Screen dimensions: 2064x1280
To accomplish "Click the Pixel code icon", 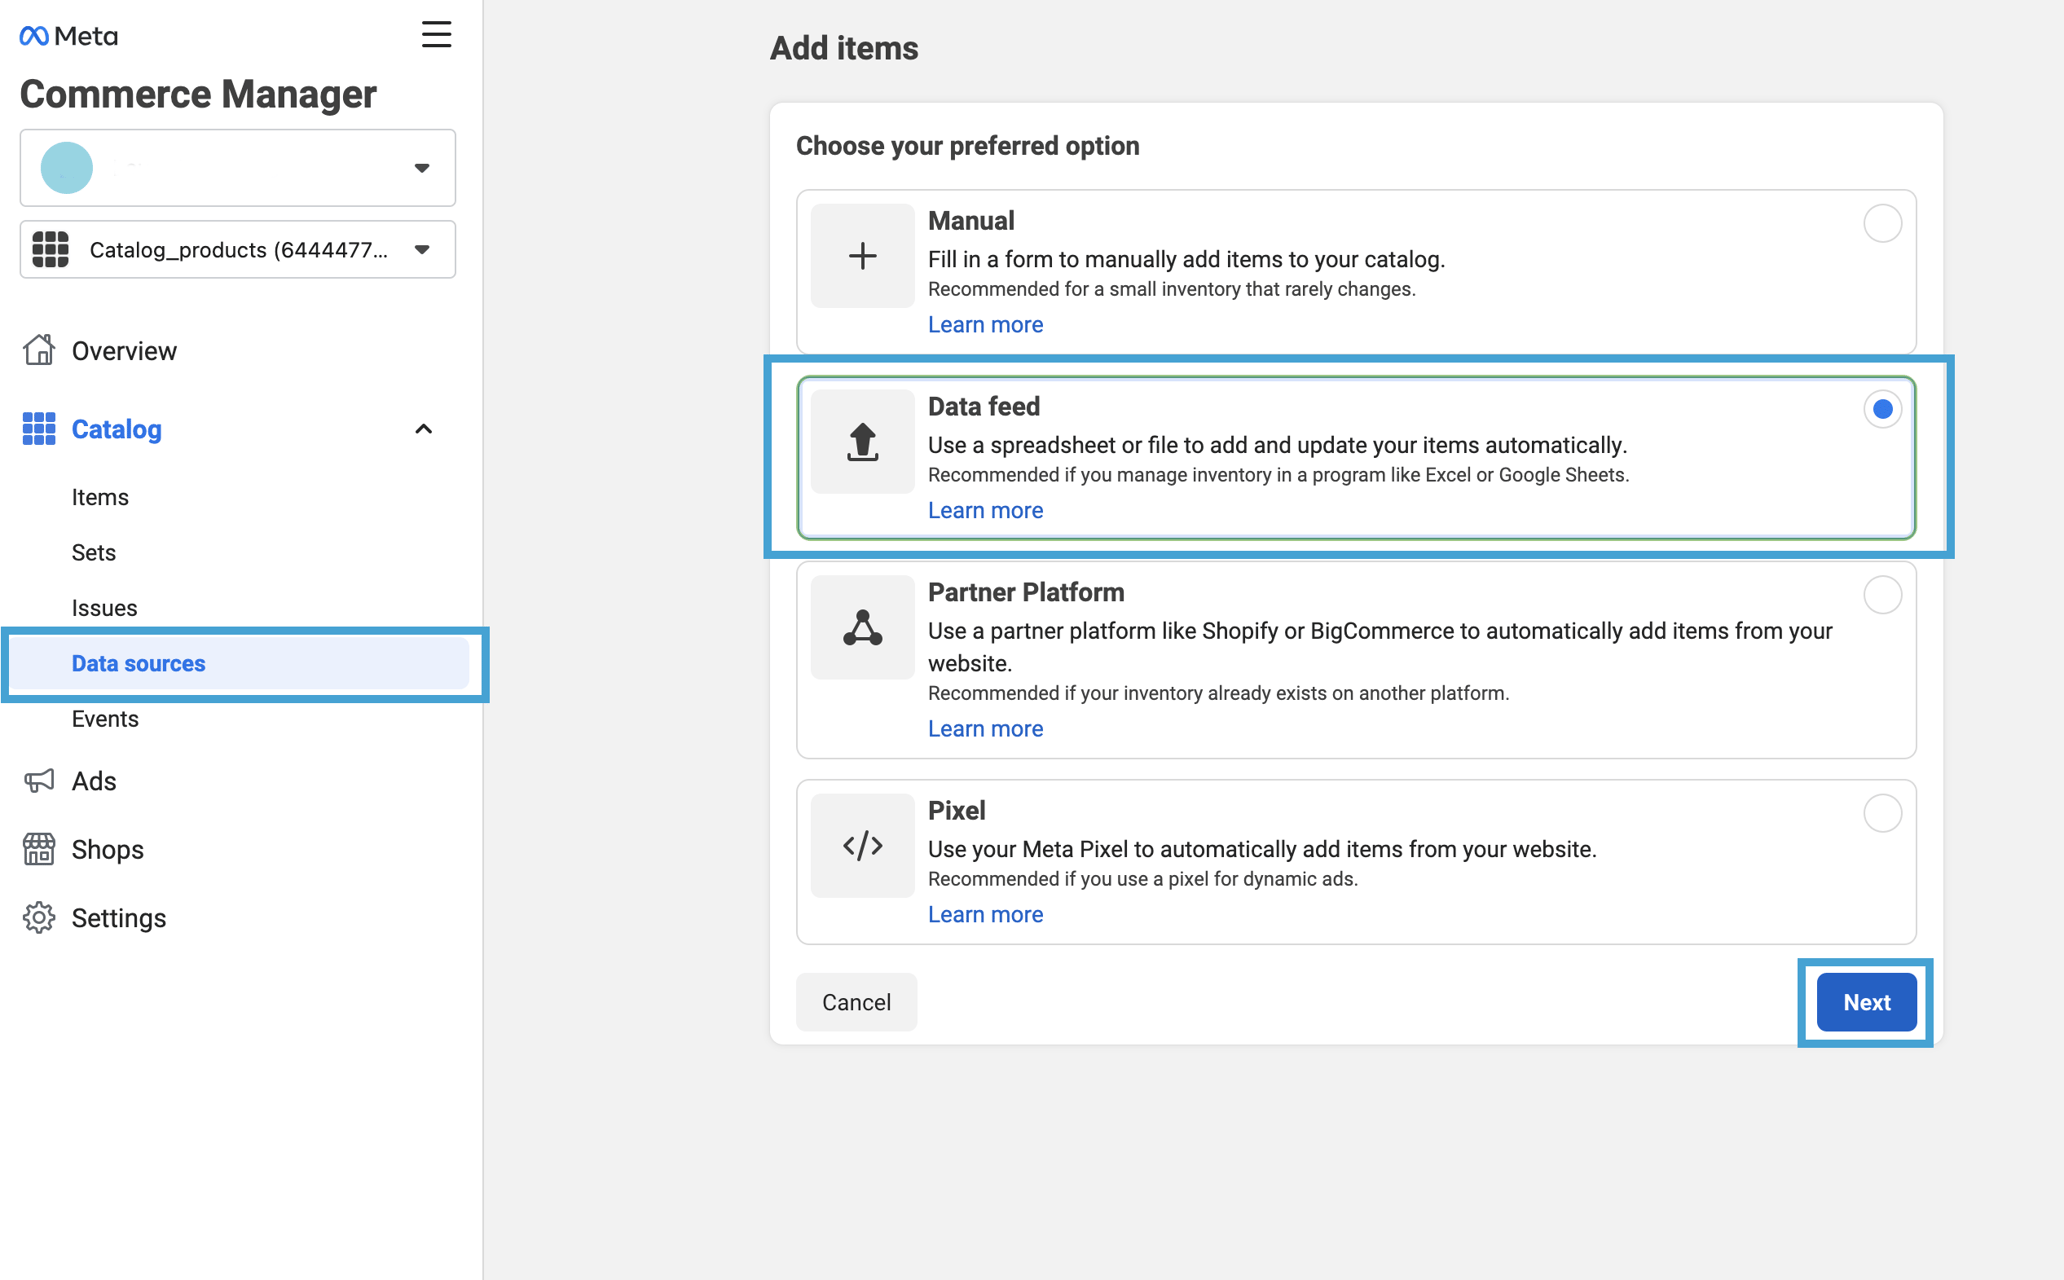I will click(862, 846).
